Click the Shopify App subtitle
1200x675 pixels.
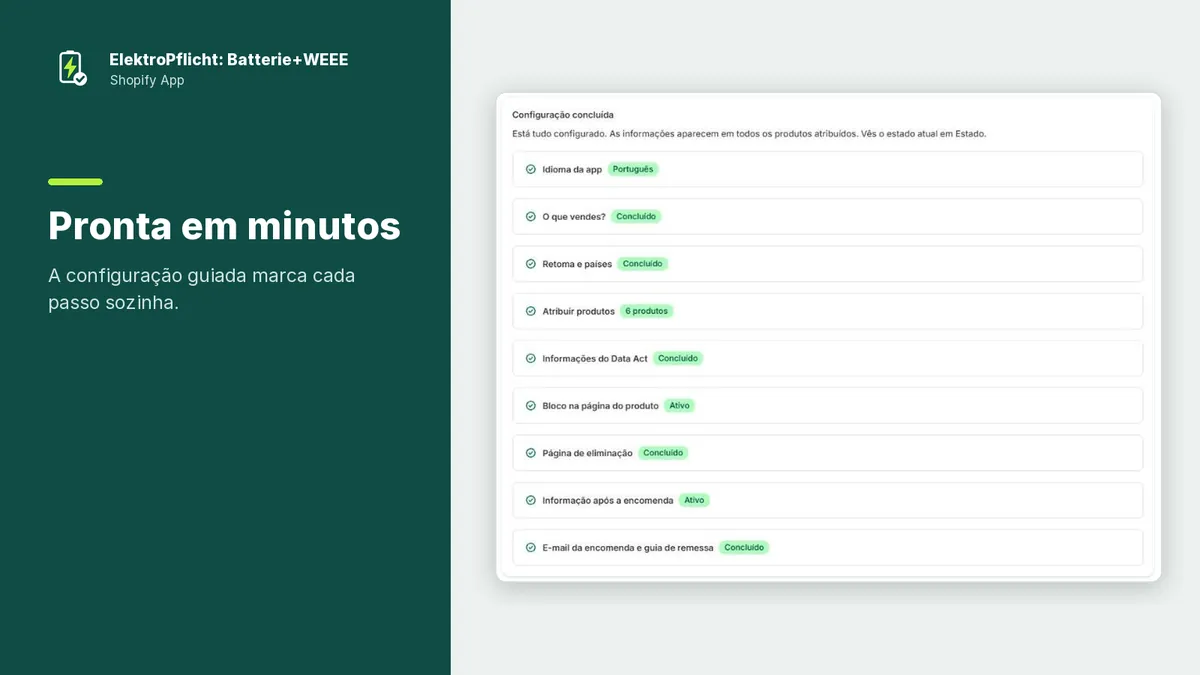(x=147, y=81)
